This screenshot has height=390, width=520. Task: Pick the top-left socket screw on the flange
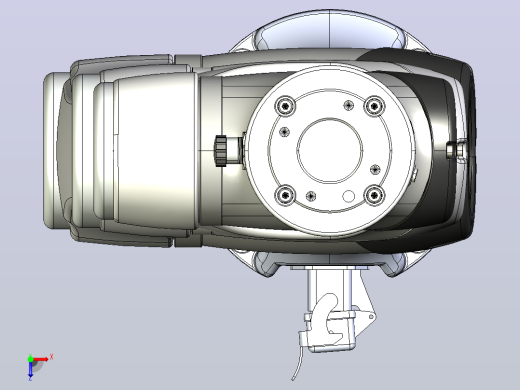coord(285,106)
